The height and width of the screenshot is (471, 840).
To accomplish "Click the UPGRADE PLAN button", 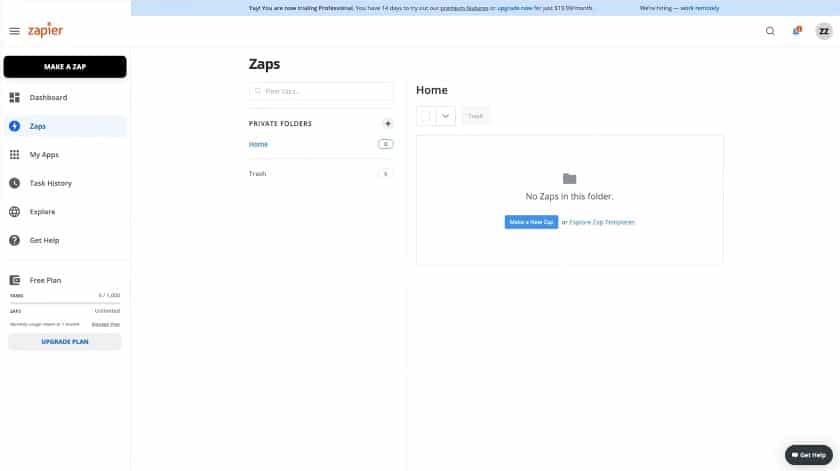I will coord(65,342).
